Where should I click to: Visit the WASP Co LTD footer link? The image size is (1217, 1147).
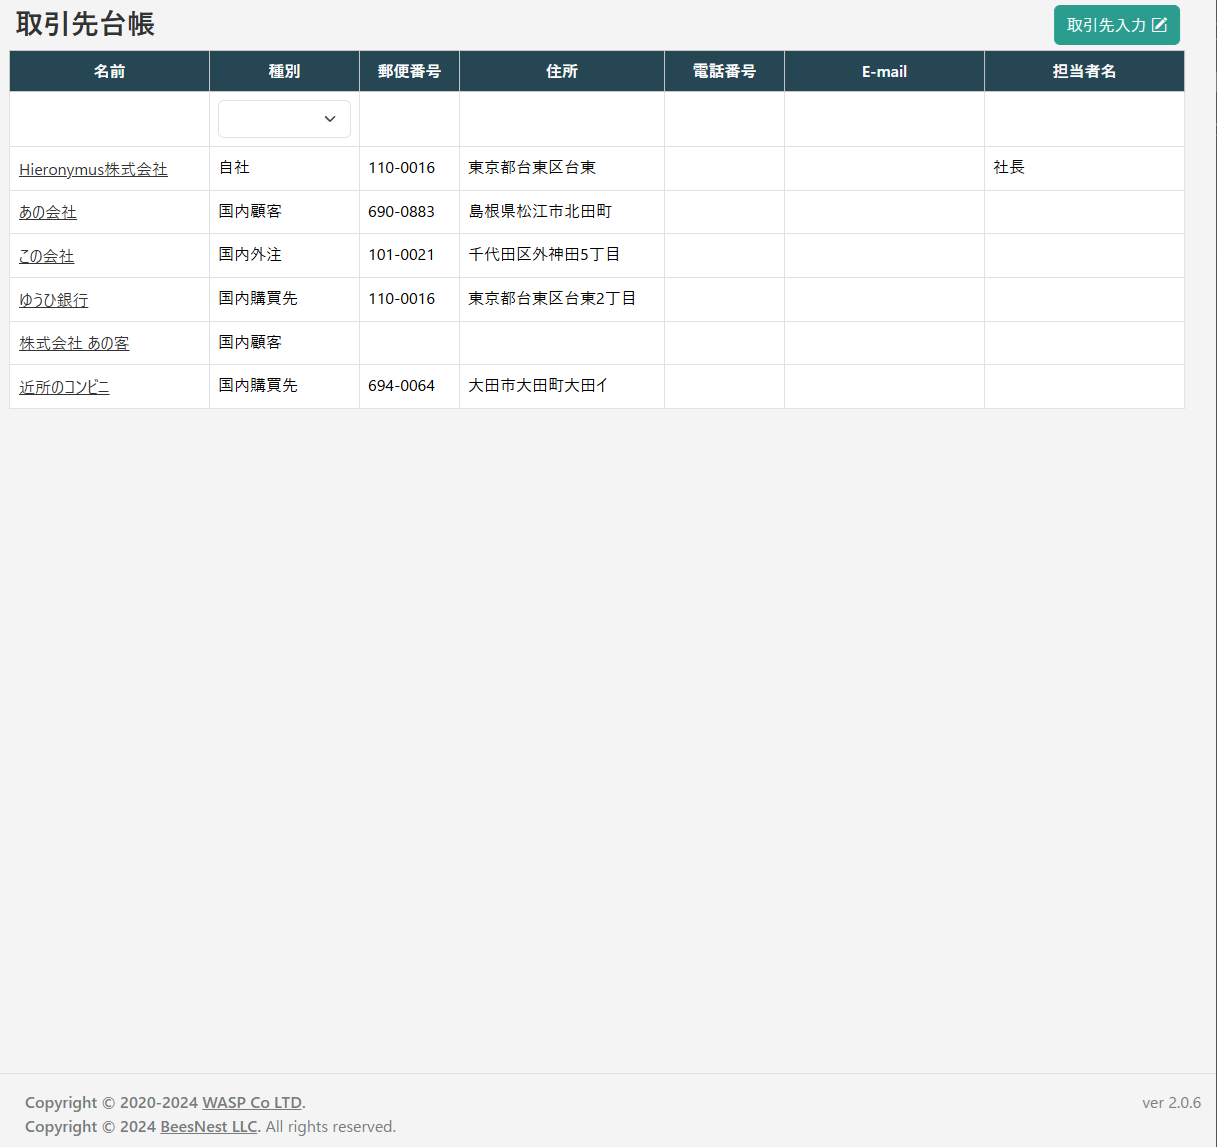252,1102
